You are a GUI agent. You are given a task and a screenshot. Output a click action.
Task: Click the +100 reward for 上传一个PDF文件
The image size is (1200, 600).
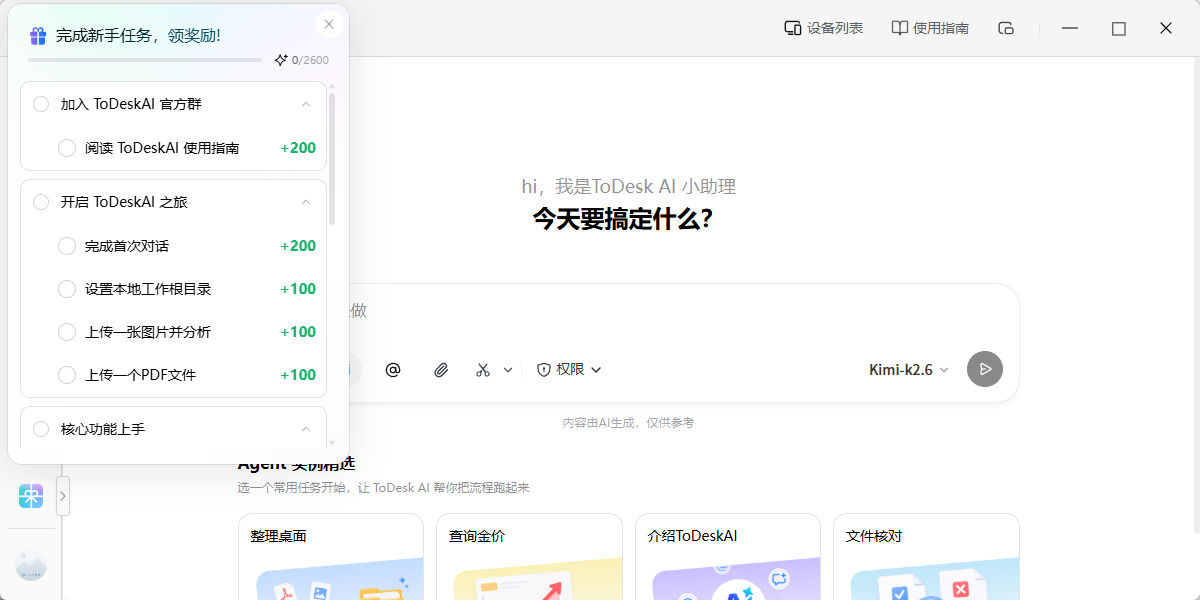click(298, 375)
